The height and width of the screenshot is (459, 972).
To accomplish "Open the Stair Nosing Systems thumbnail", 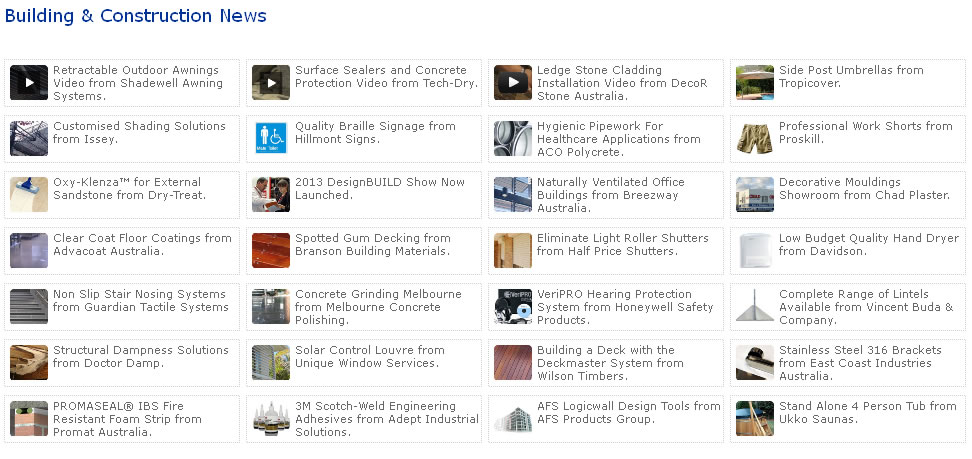I will pos(29,306).
